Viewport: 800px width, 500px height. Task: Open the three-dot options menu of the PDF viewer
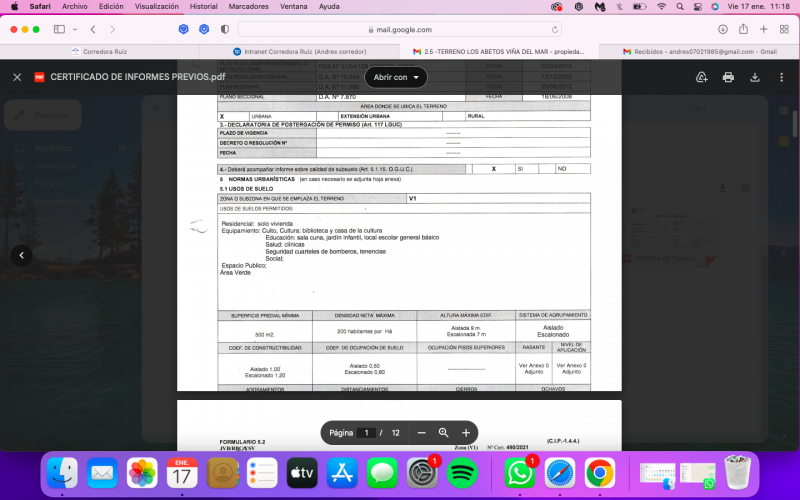click(781, 77)
